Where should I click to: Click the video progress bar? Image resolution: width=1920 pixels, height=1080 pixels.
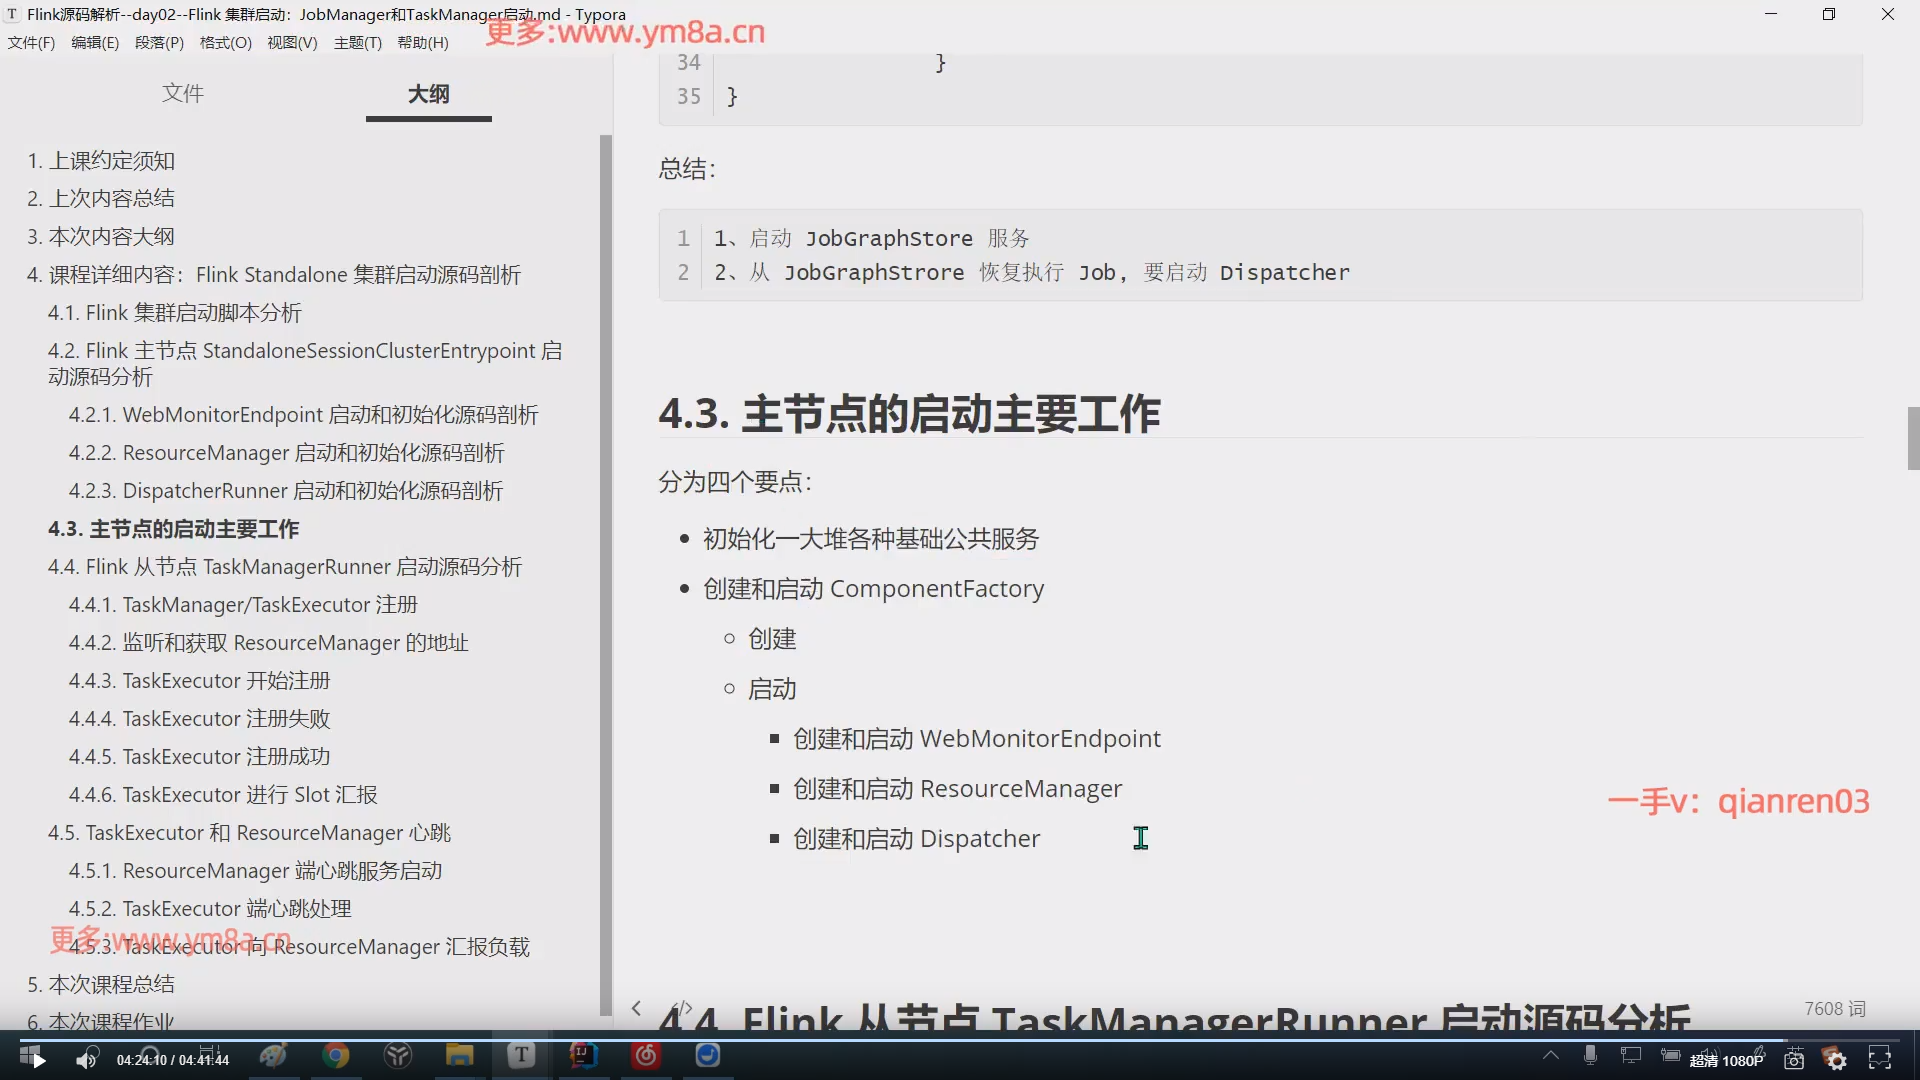(960, 1038)
